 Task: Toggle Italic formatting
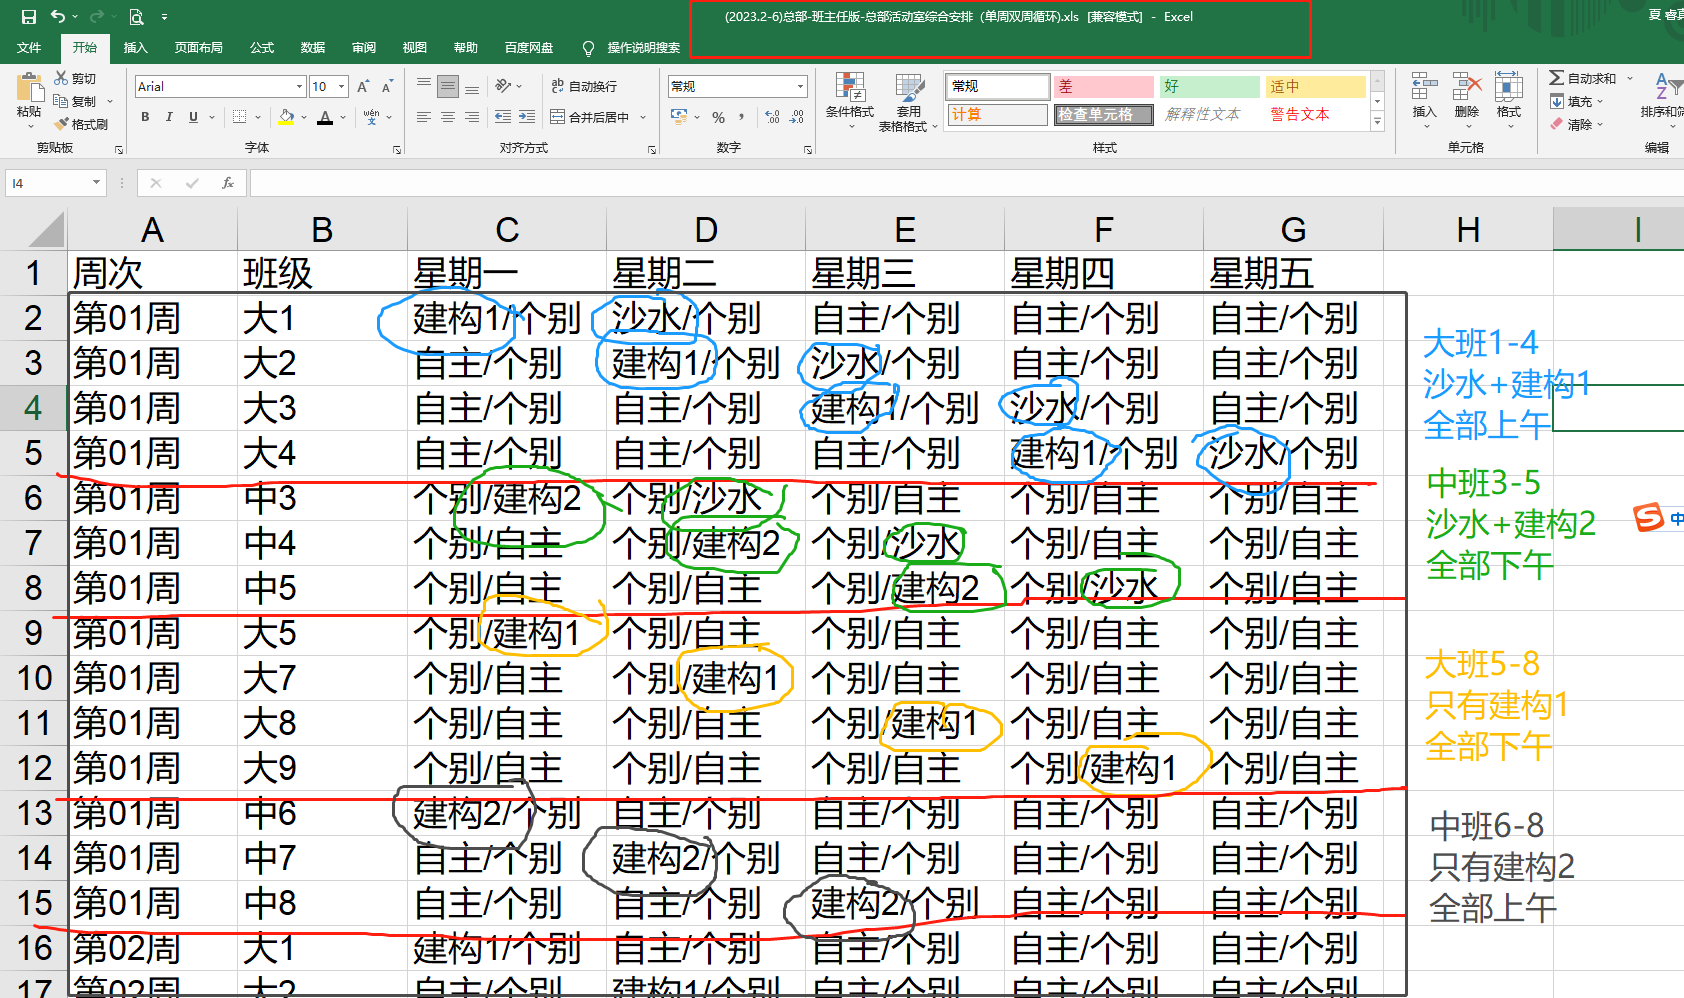(169, 117)
